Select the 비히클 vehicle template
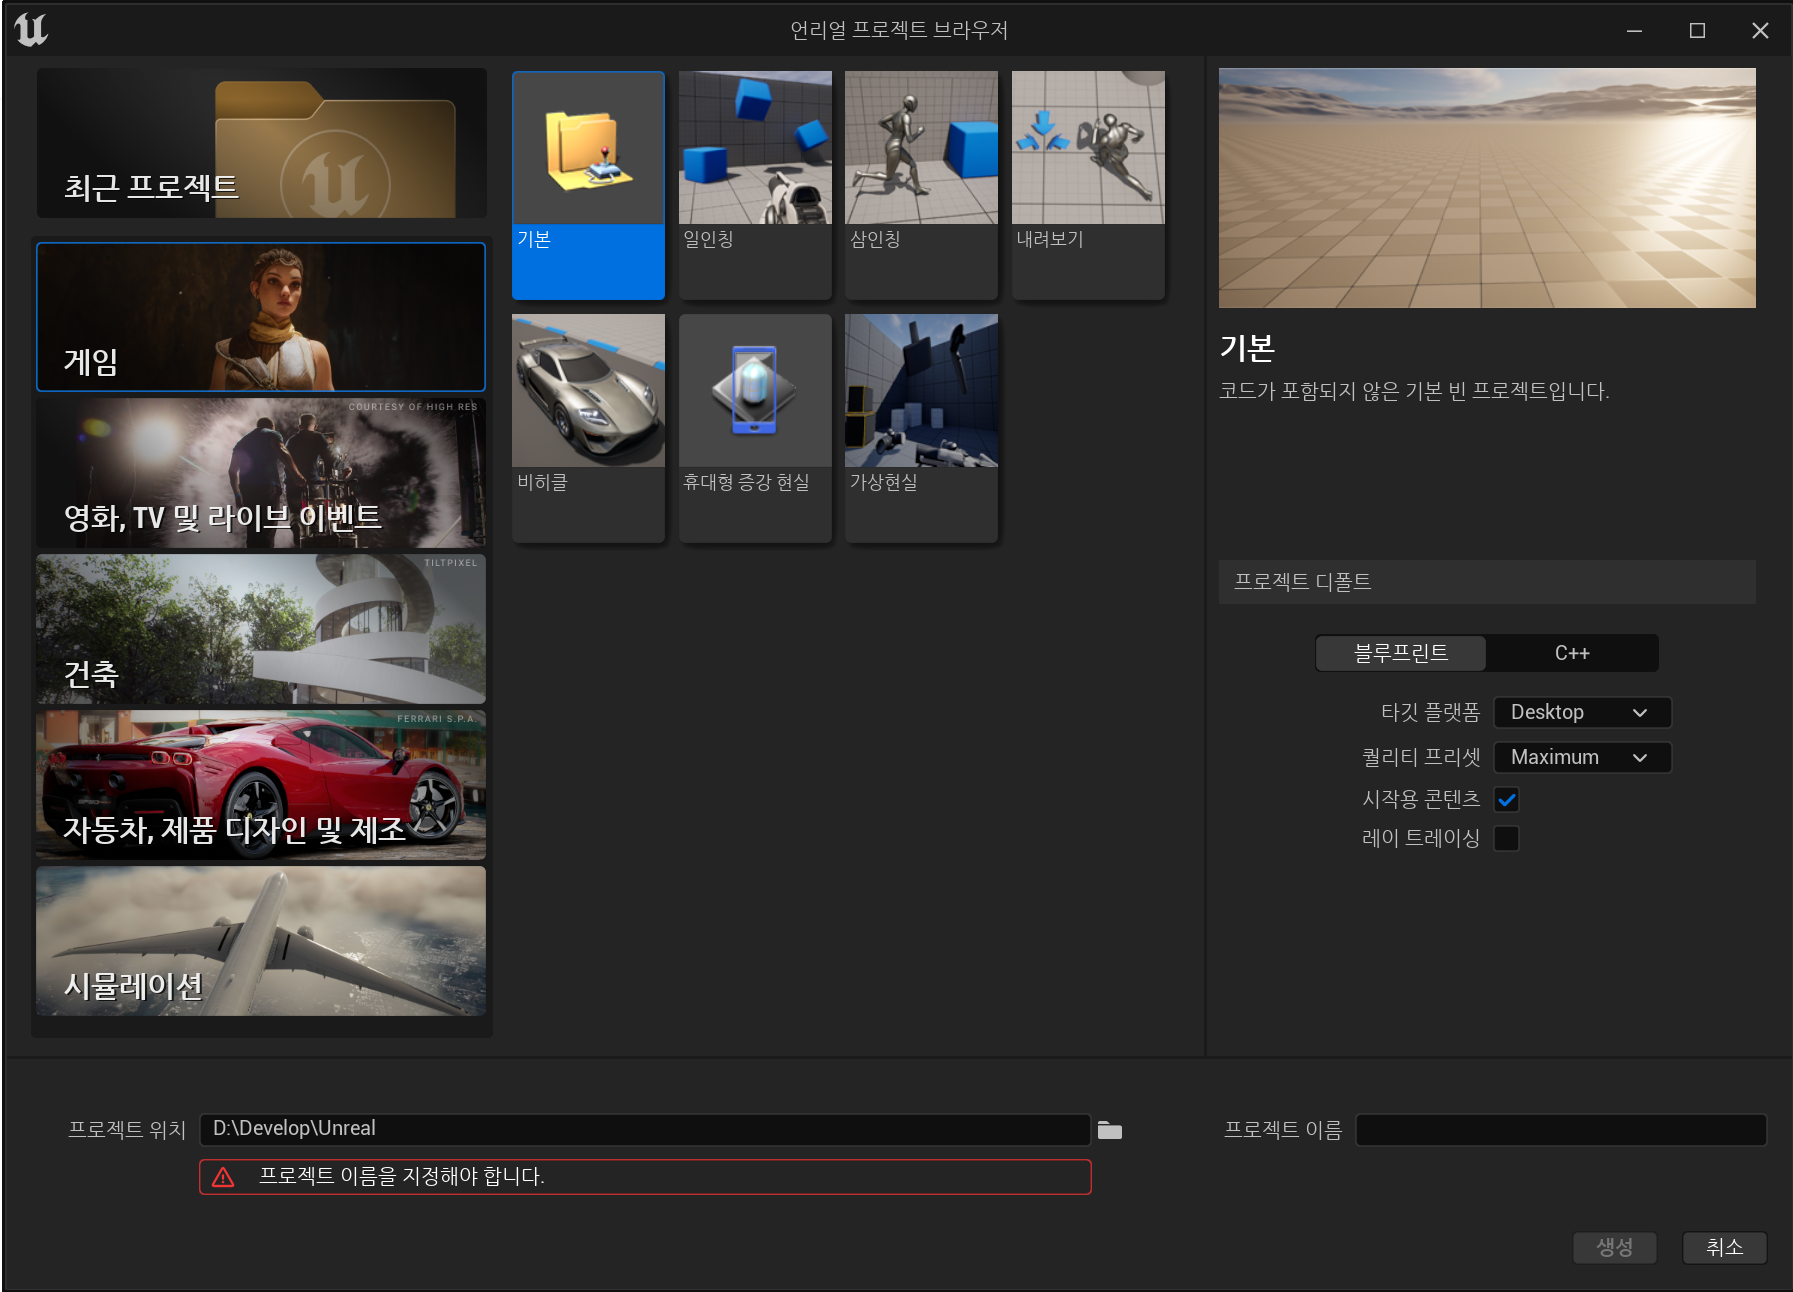 [x=588, y=428]
